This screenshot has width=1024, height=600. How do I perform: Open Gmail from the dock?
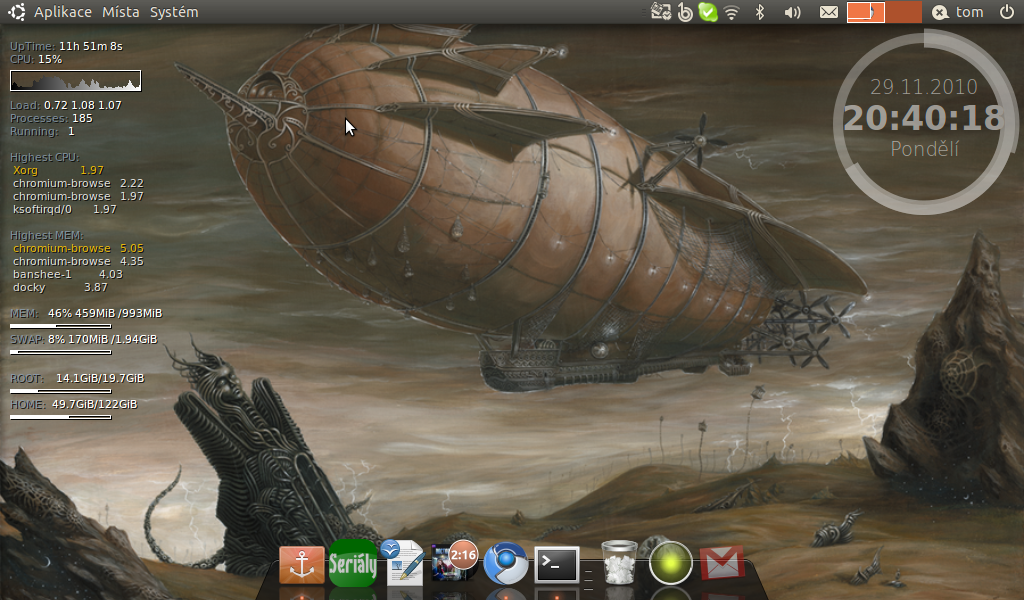coord(722,562)
